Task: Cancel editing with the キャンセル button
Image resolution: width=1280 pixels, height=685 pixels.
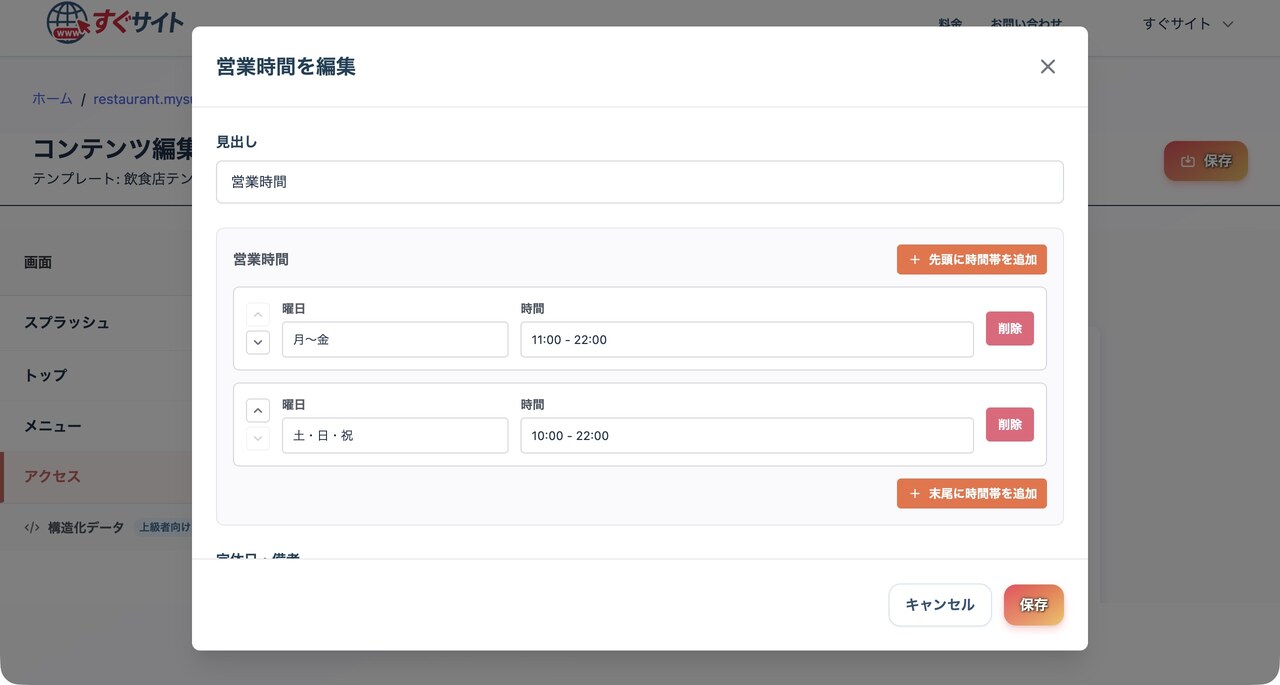Action: [939, 604]
